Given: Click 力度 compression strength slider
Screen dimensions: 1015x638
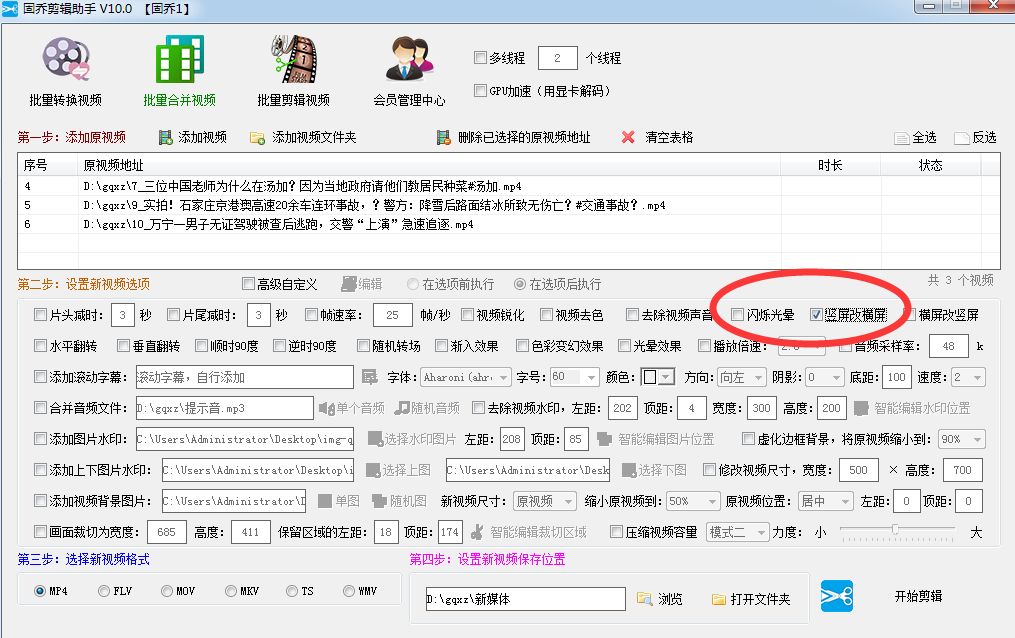Looking at the screenshot, I should click(897, 531).
